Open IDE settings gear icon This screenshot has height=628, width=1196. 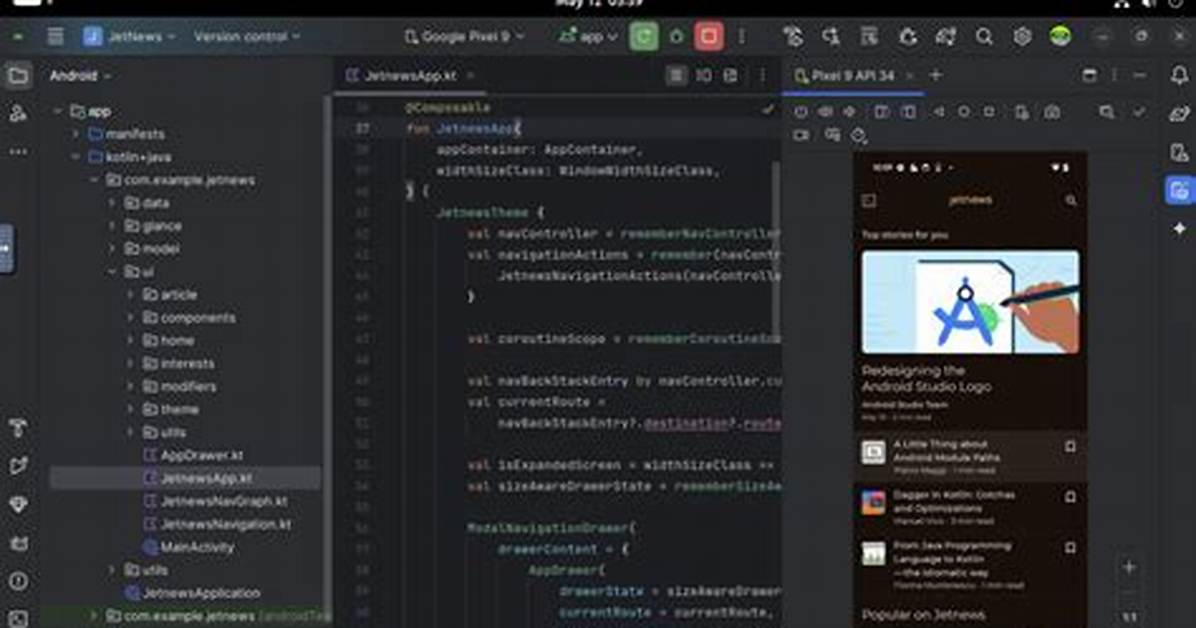(1022, 36)
